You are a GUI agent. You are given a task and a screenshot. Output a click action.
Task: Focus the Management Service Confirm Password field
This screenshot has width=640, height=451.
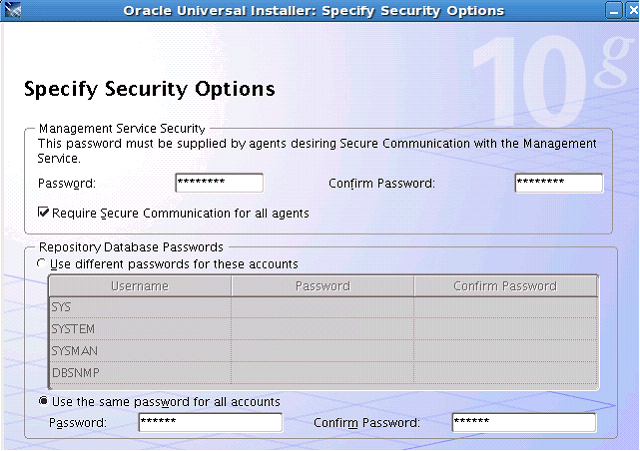(558, 183)
